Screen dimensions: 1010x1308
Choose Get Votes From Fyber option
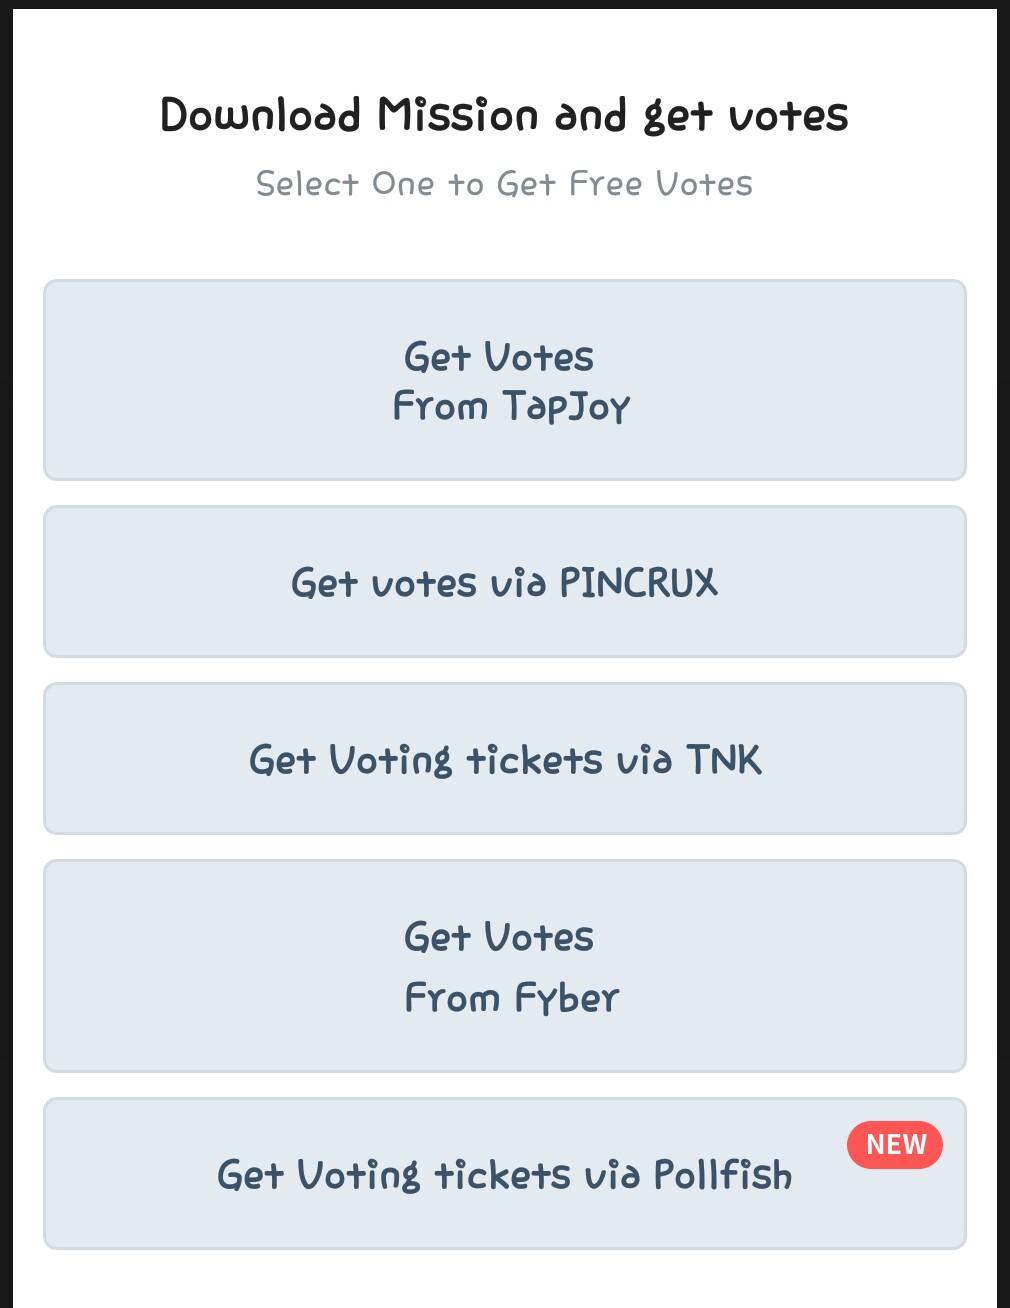coord(504,966)
